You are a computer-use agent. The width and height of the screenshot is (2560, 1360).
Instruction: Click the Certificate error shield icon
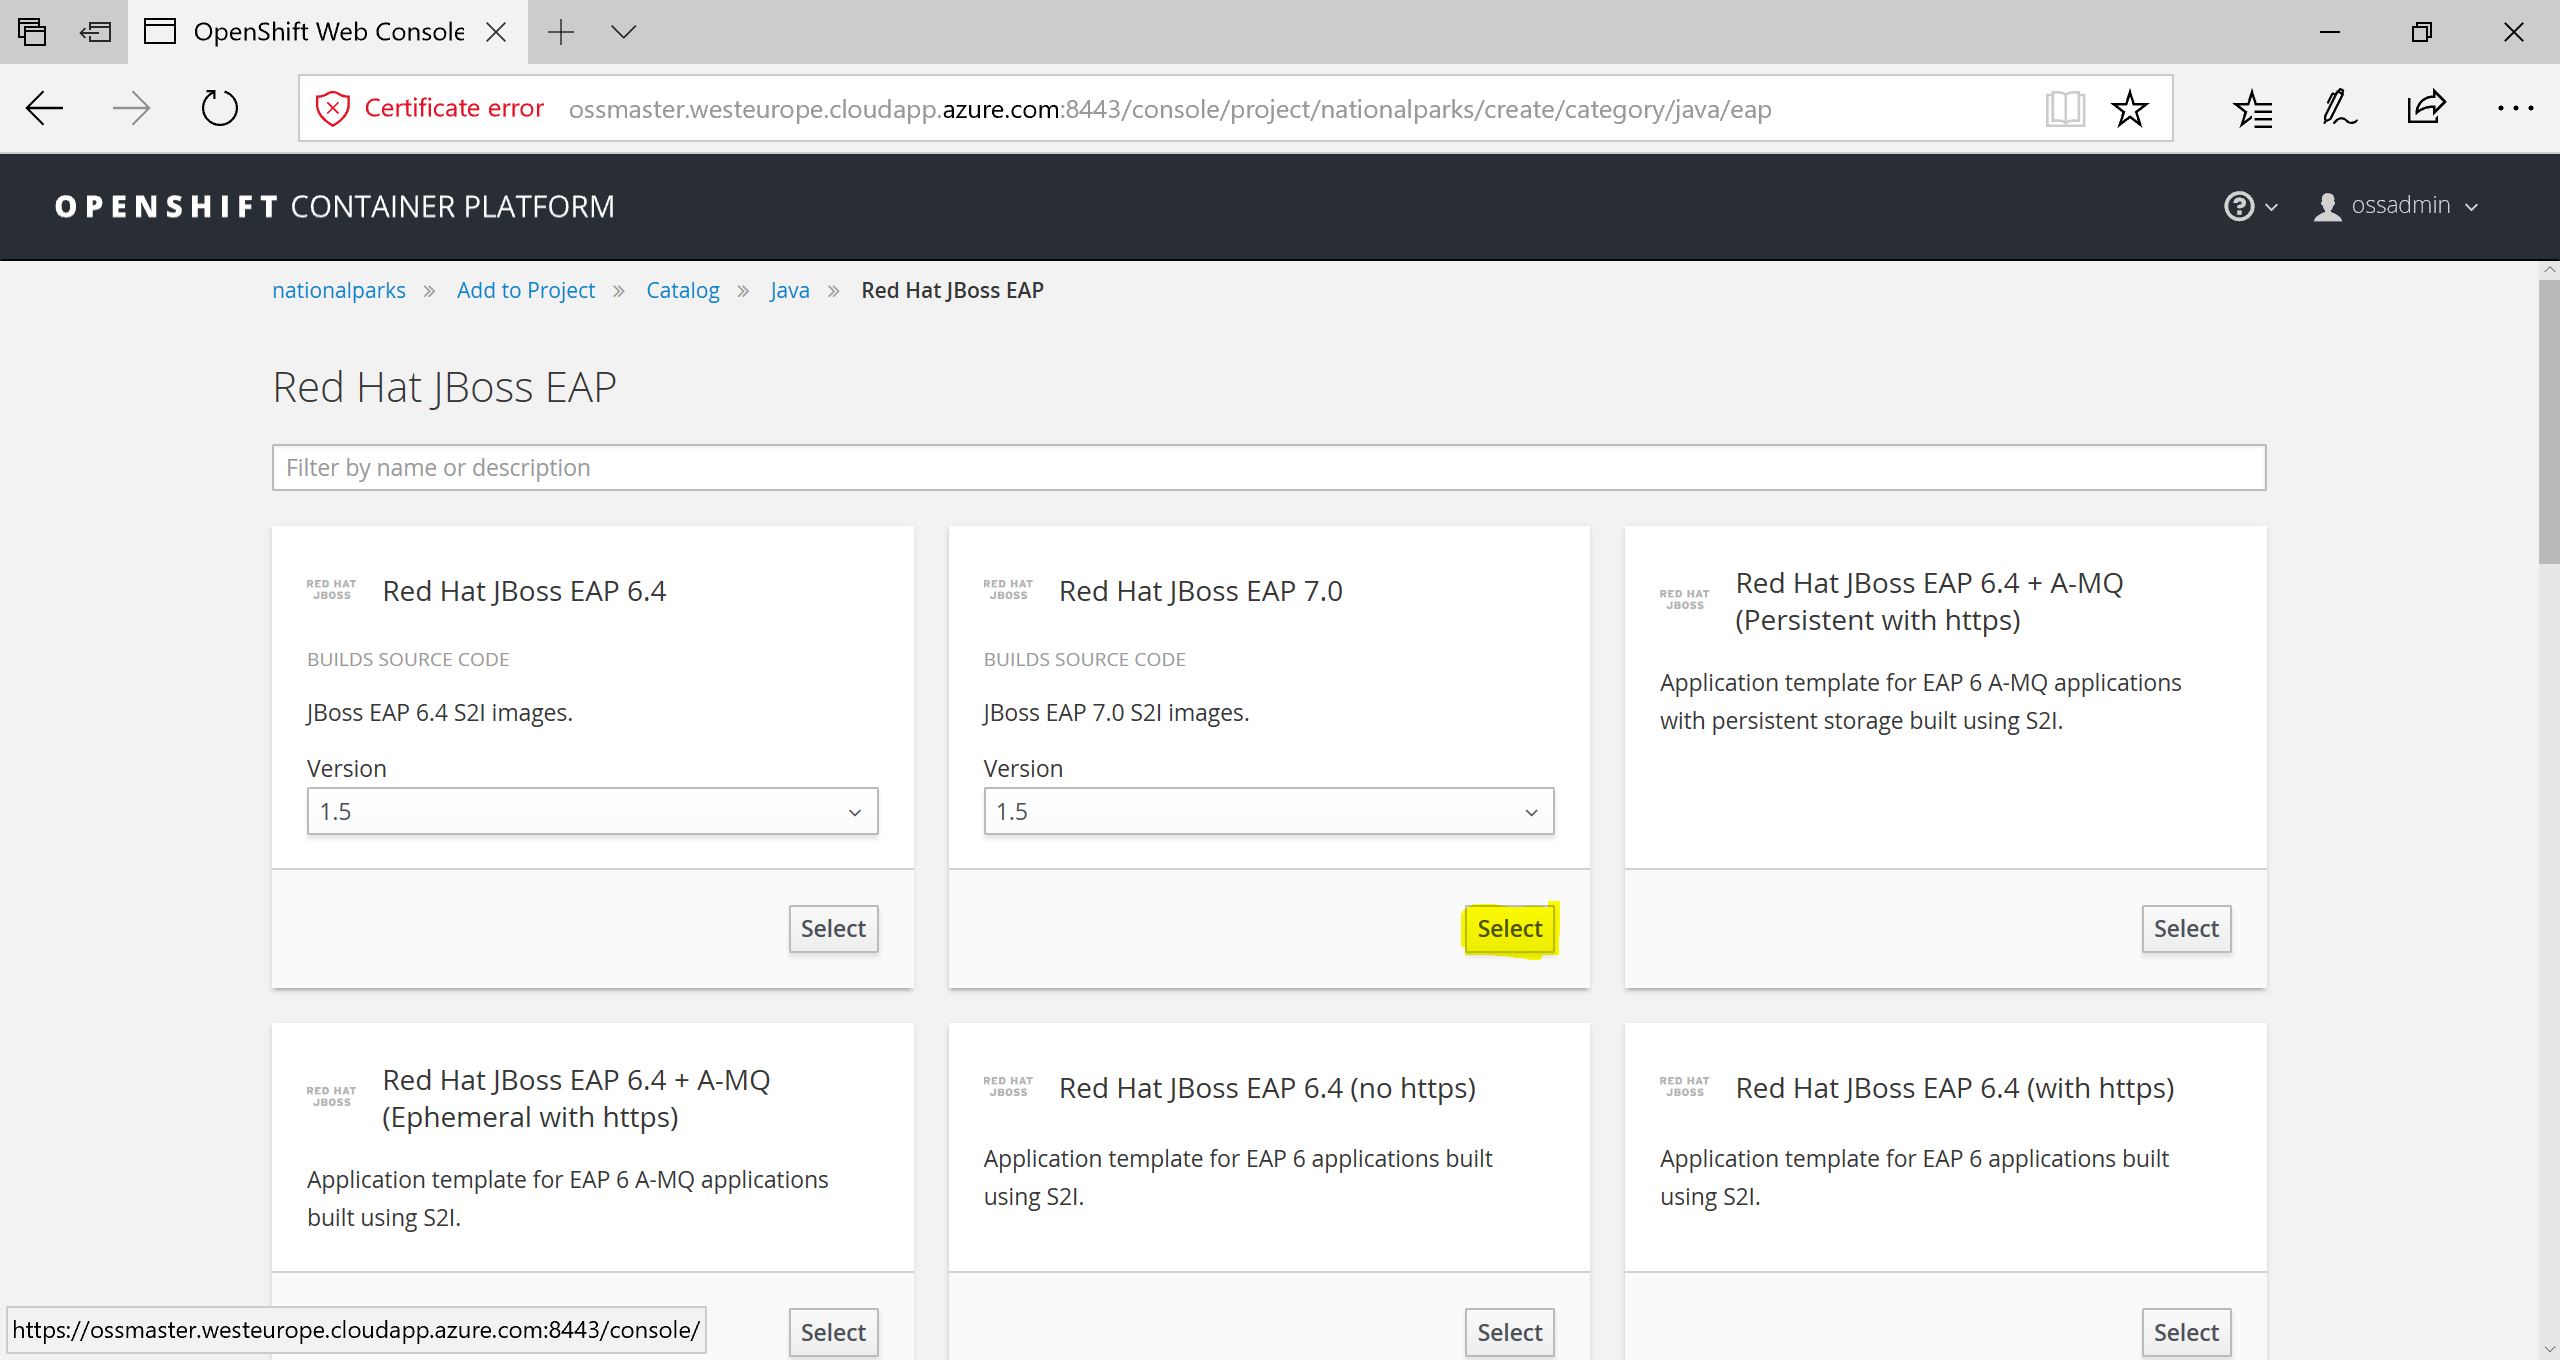tap(332, 108)
